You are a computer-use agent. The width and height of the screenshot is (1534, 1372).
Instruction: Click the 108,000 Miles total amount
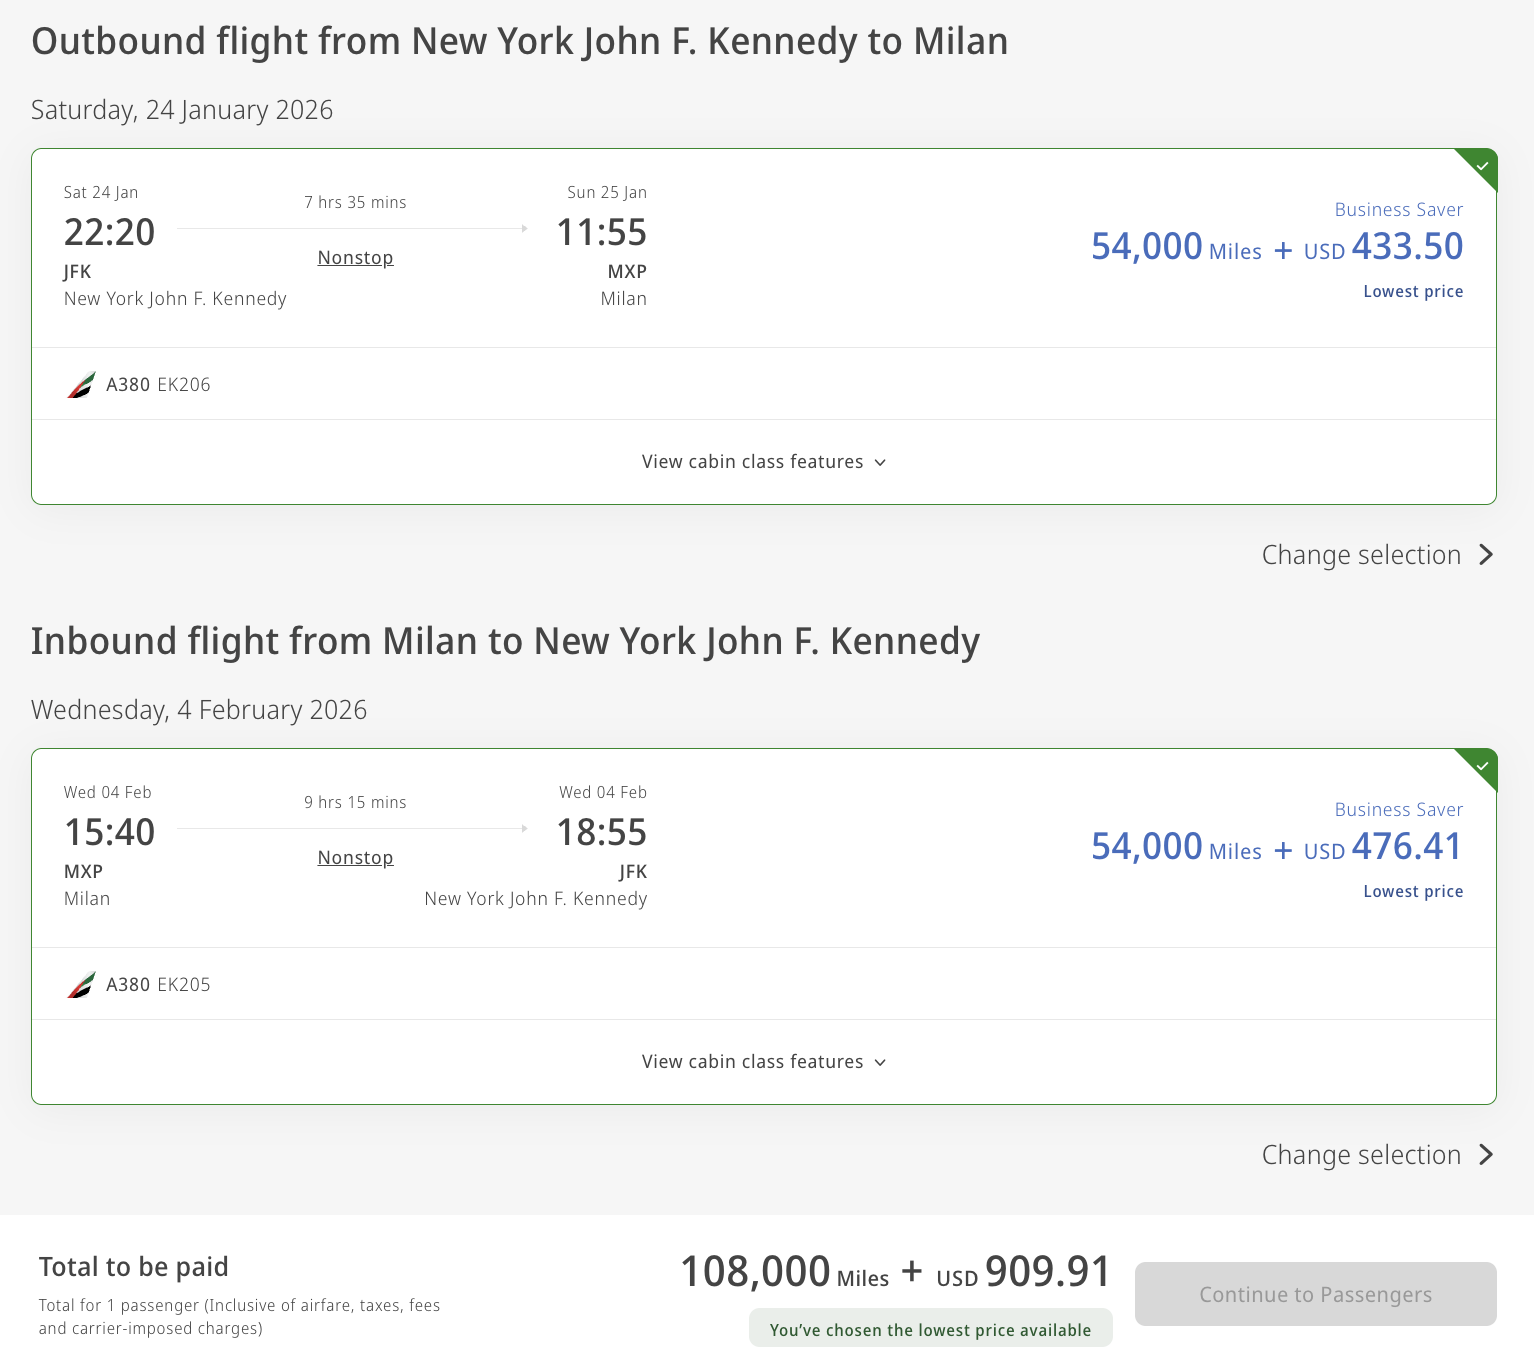point(784,1273)
